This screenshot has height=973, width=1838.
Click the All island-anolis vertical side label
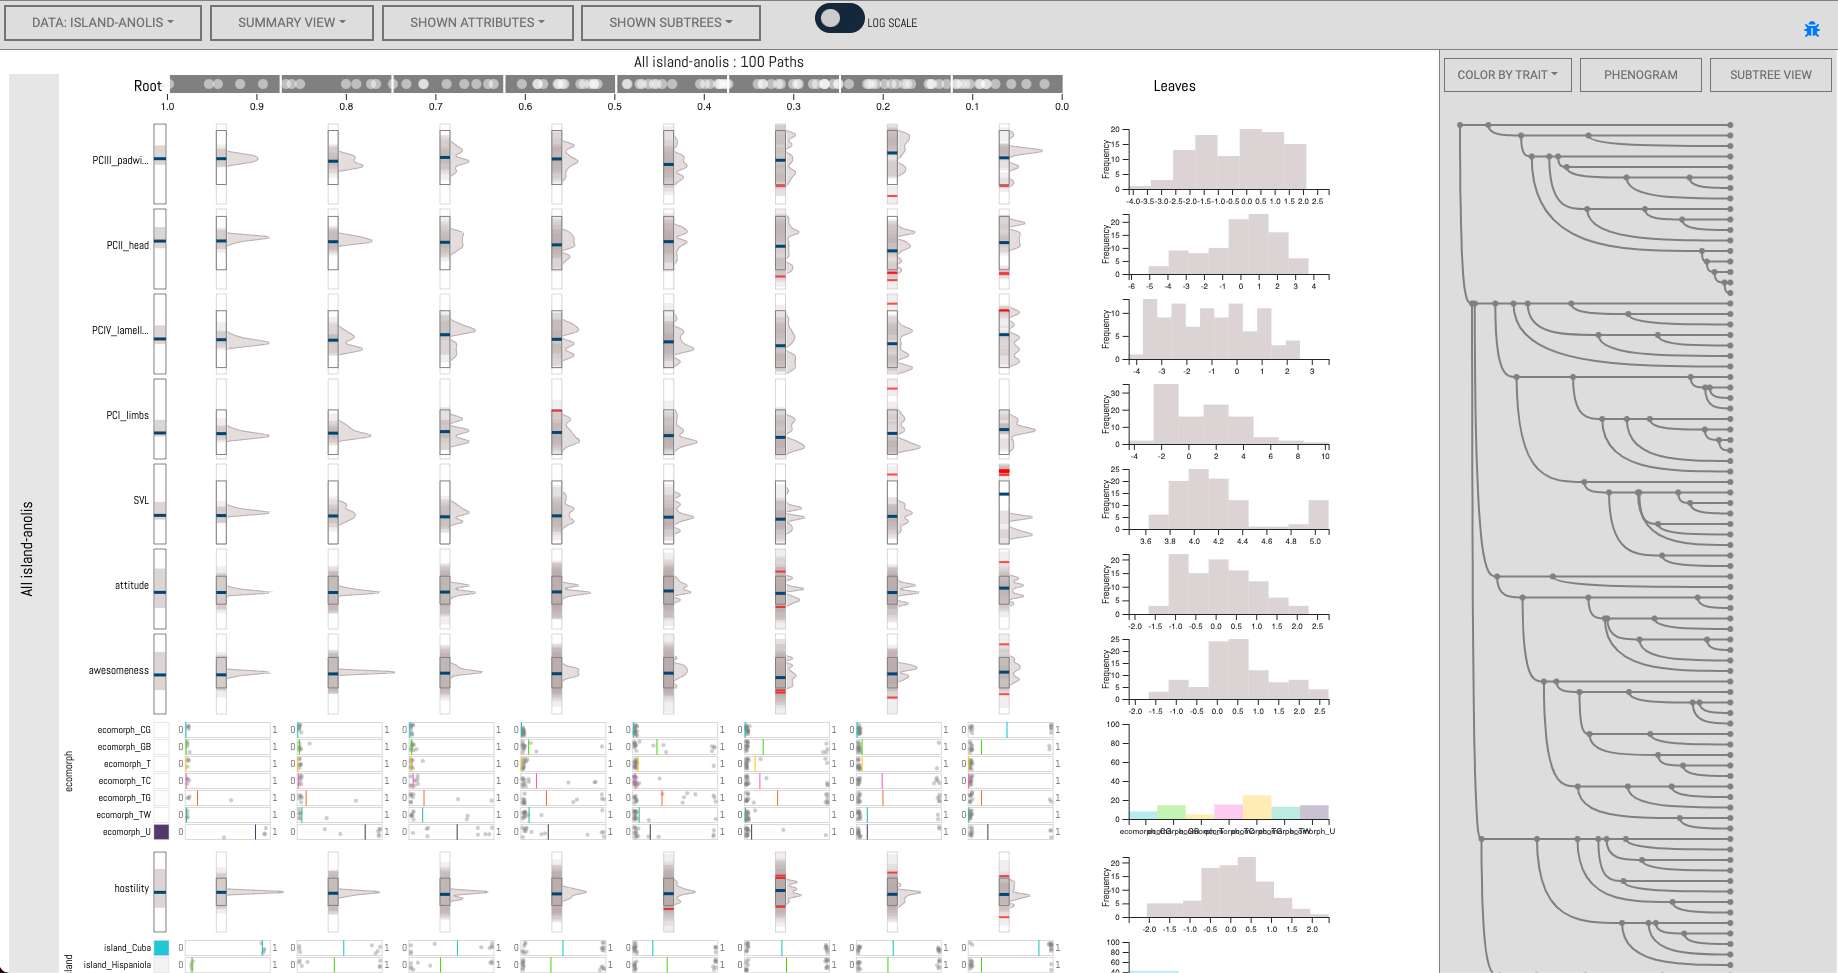28,549
